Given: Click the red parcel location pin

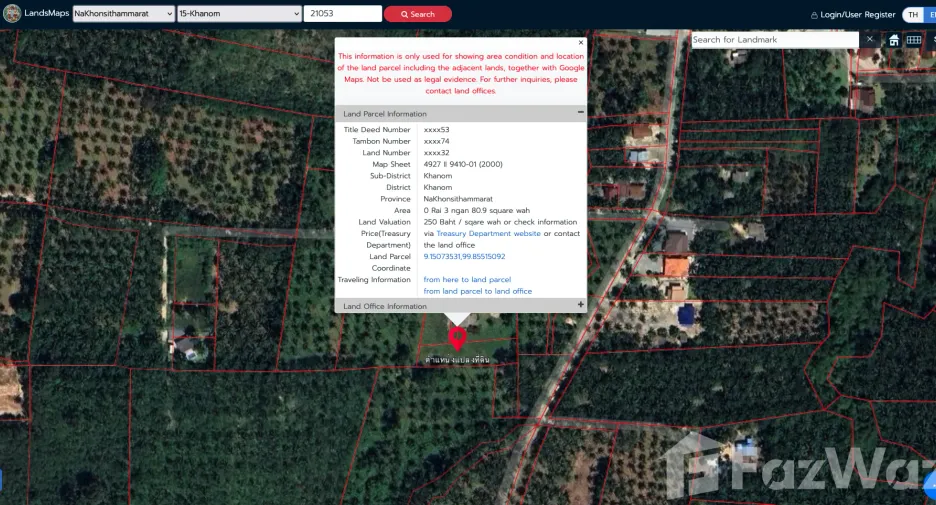Looking at the screenshot, I should [x=457, y=338].
